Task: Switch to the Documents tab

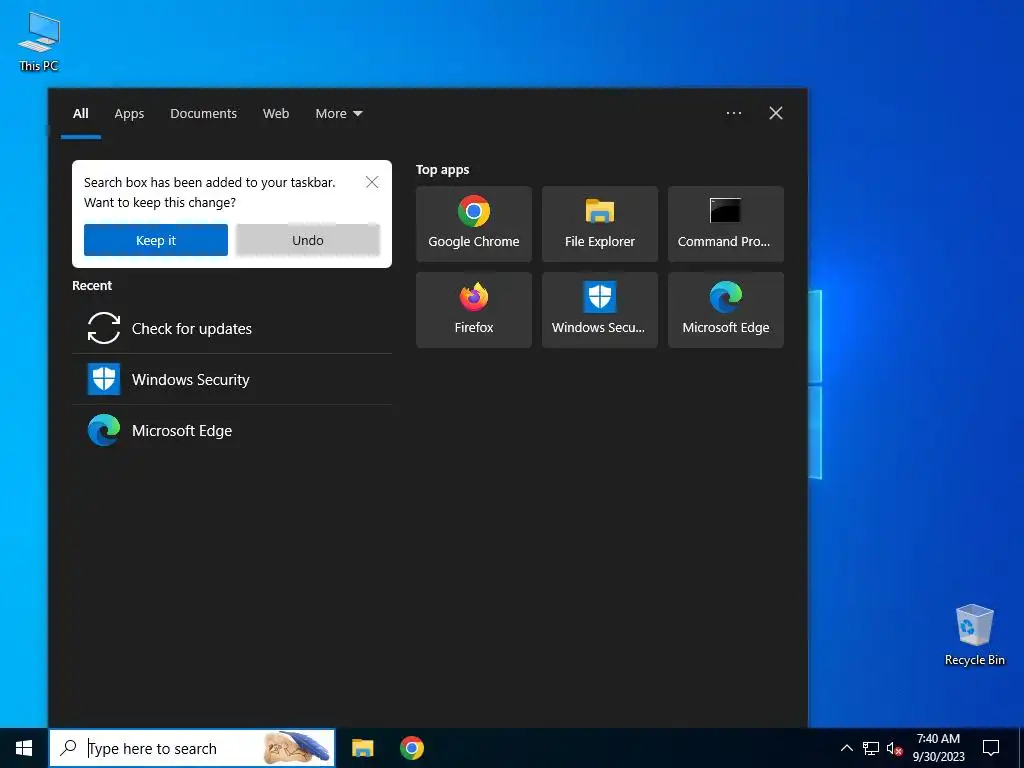Action: point(203,114)
